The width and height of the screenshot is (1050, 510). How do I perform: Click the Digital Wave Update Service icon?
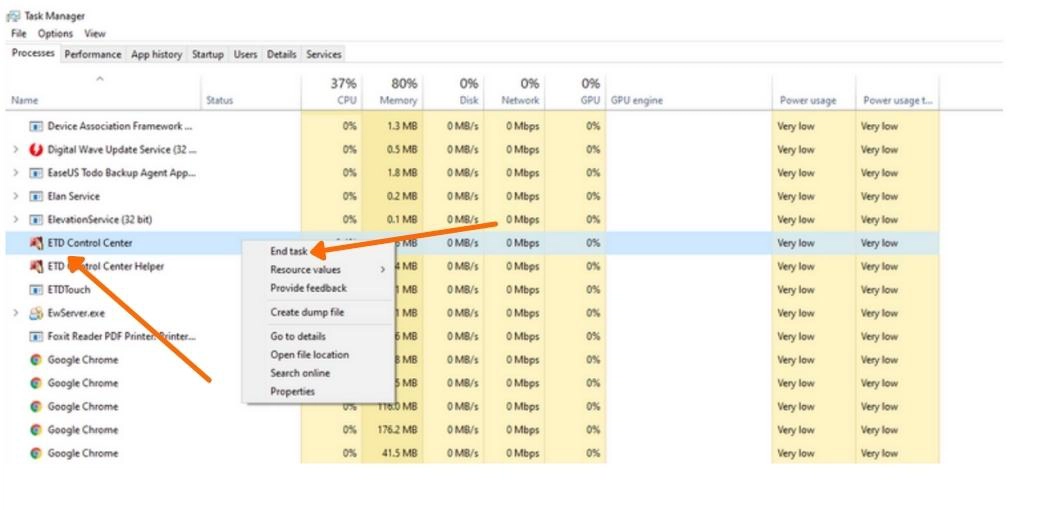tap(37, 150)
